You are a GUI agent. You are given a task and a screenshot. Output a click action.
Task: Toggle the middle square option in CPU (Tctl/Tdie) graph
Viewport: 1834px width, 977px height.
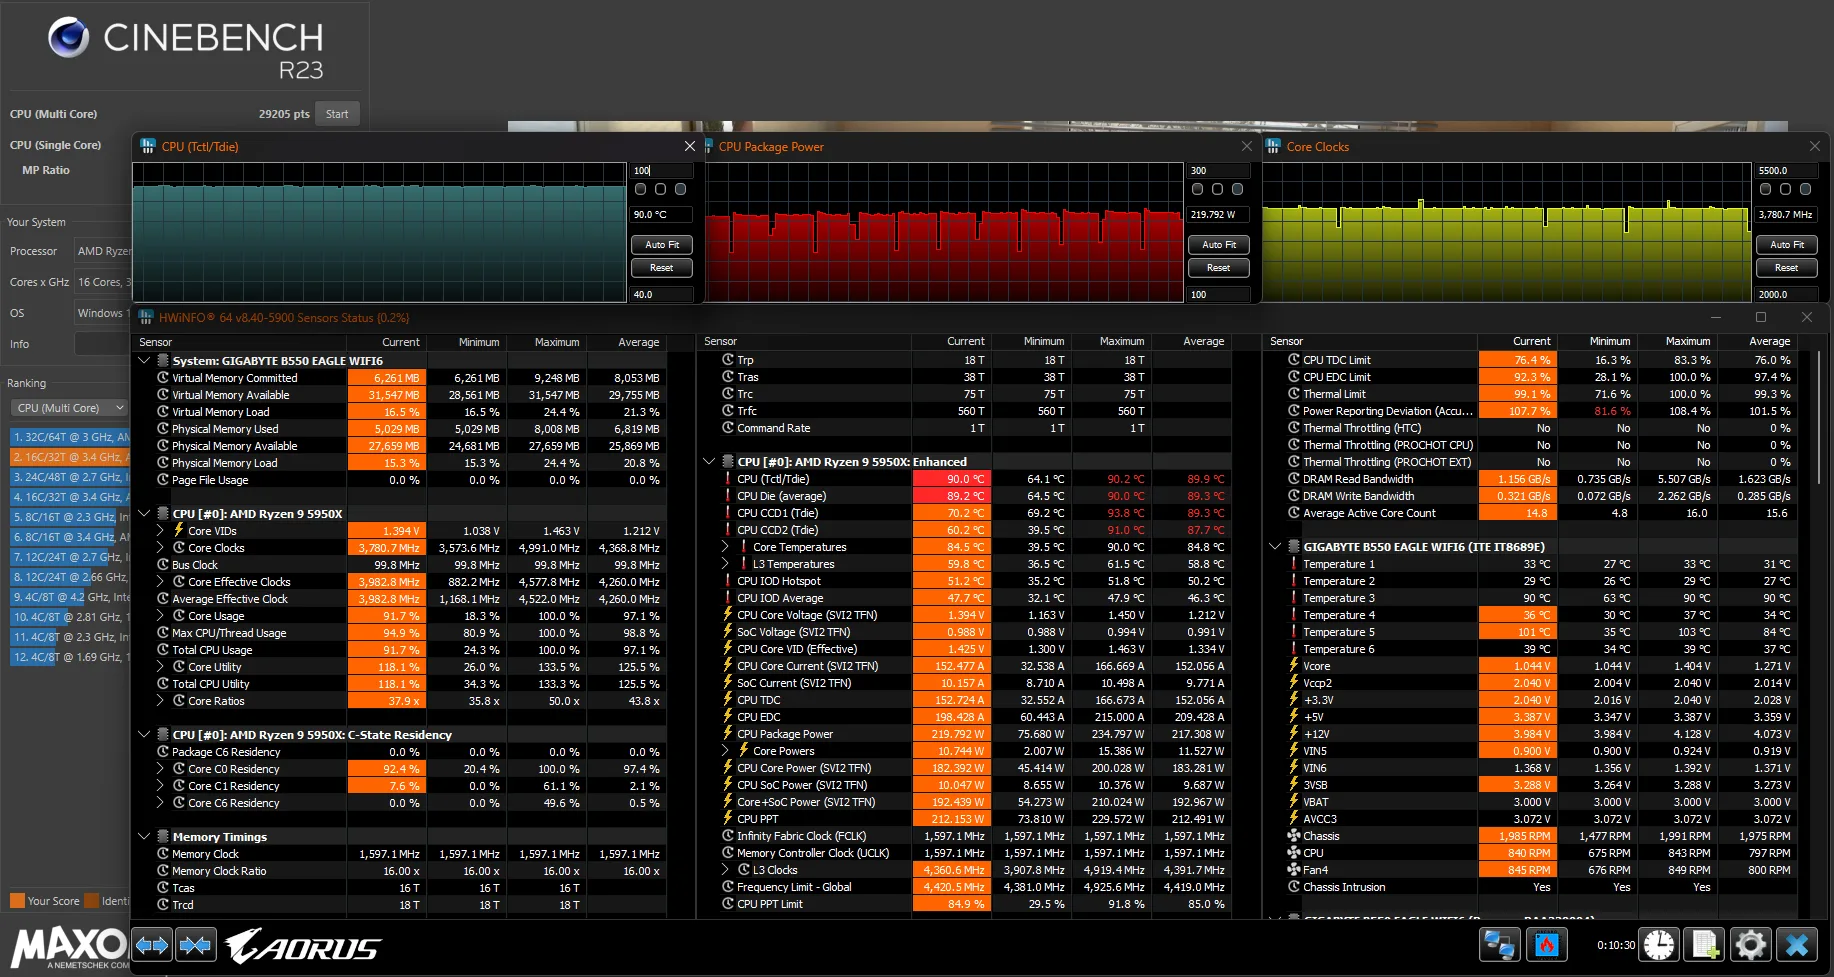[x=661, y=189]
